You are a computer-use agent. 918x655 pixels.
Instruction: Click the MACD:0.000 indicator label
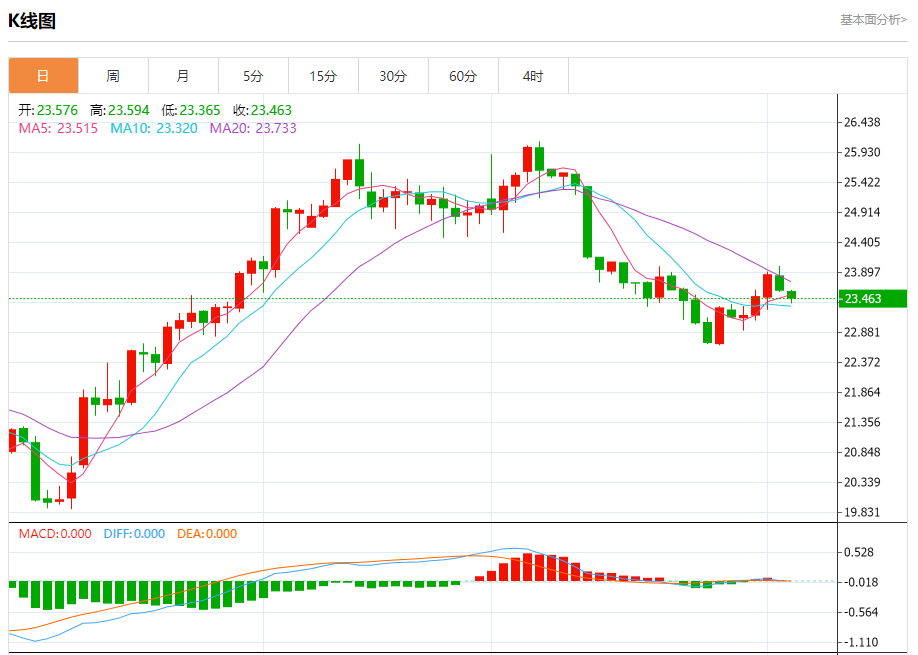pos(55,534)
